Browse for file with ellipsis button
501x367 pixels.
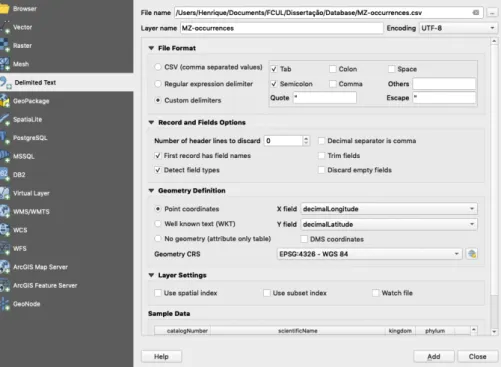(x=492, y=13)
